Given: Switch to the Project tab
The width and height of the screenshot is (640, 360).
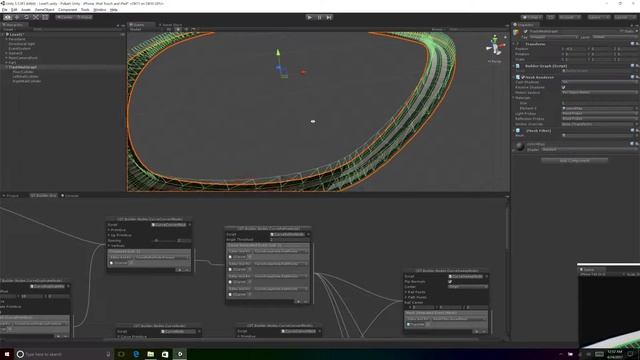Looking at the screenshot, I should click(11, 196).
